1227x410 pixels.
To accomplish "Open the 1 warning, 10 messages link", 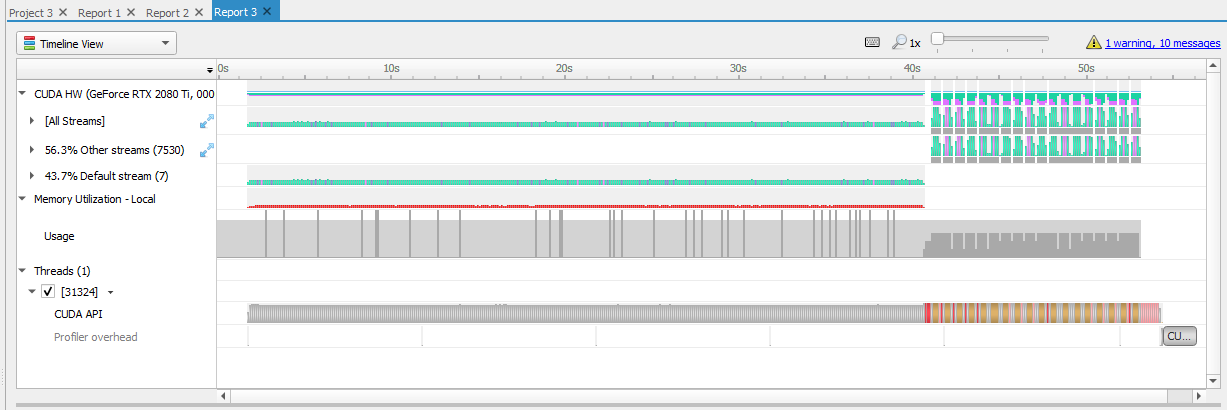I will [1162, 43].
